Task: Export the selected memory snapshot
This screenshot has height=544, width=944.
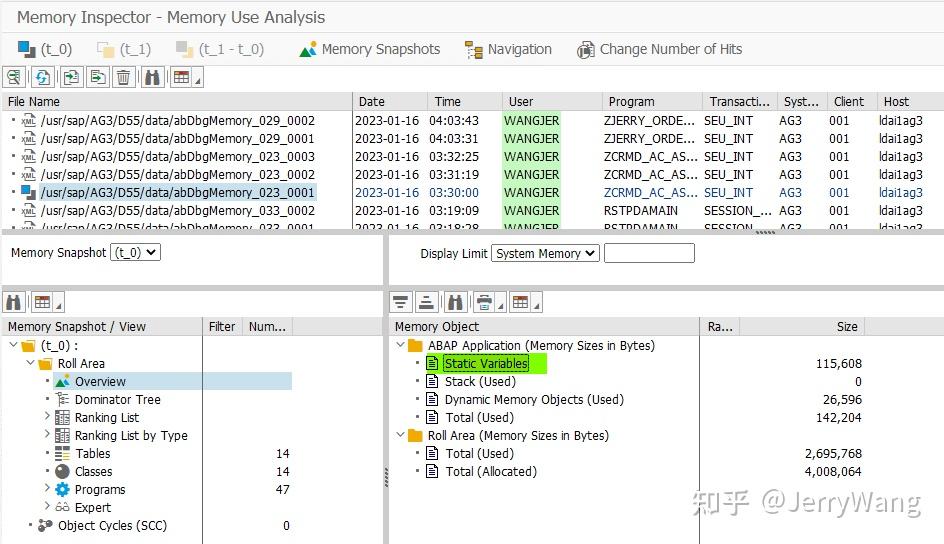Action: [x=97, y=77]
